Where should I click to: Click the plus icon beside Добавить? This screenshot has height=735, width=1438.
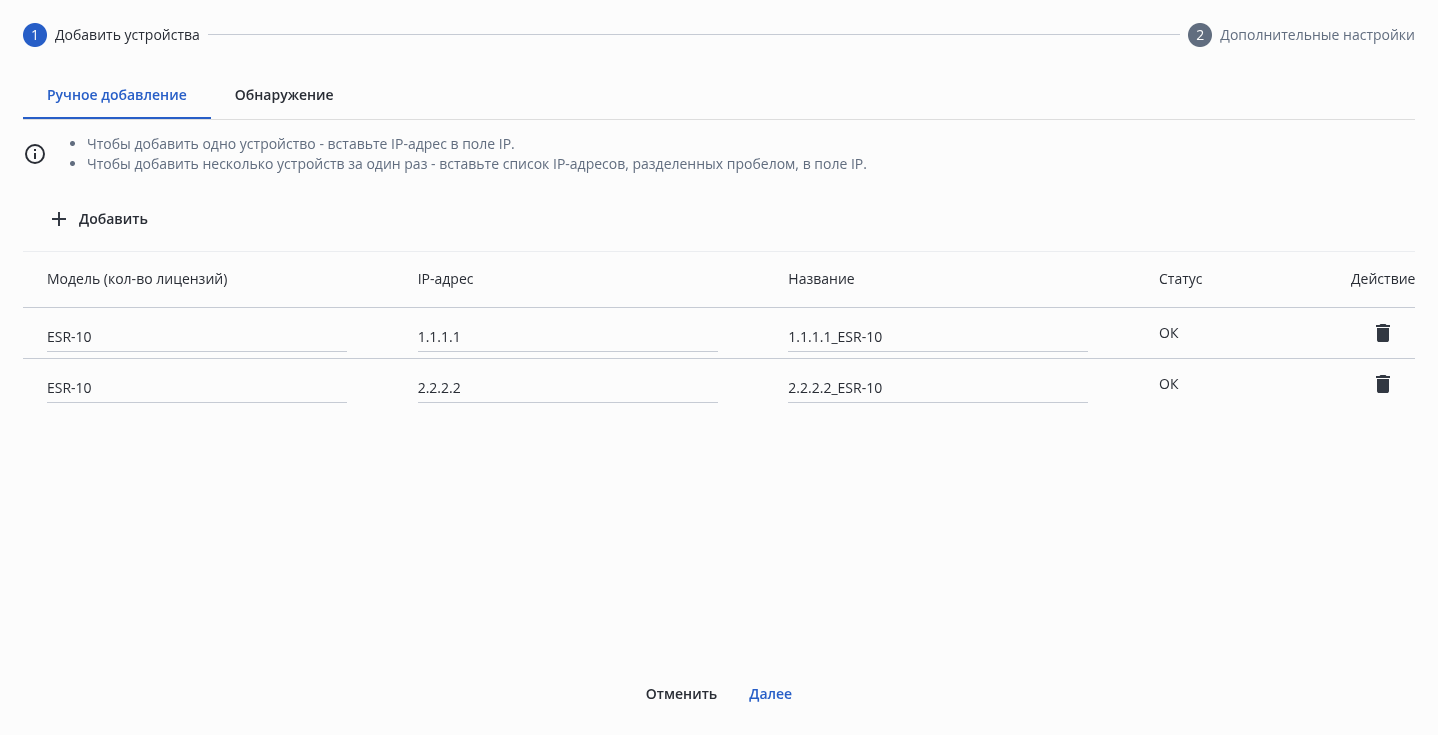coord(59,219)
